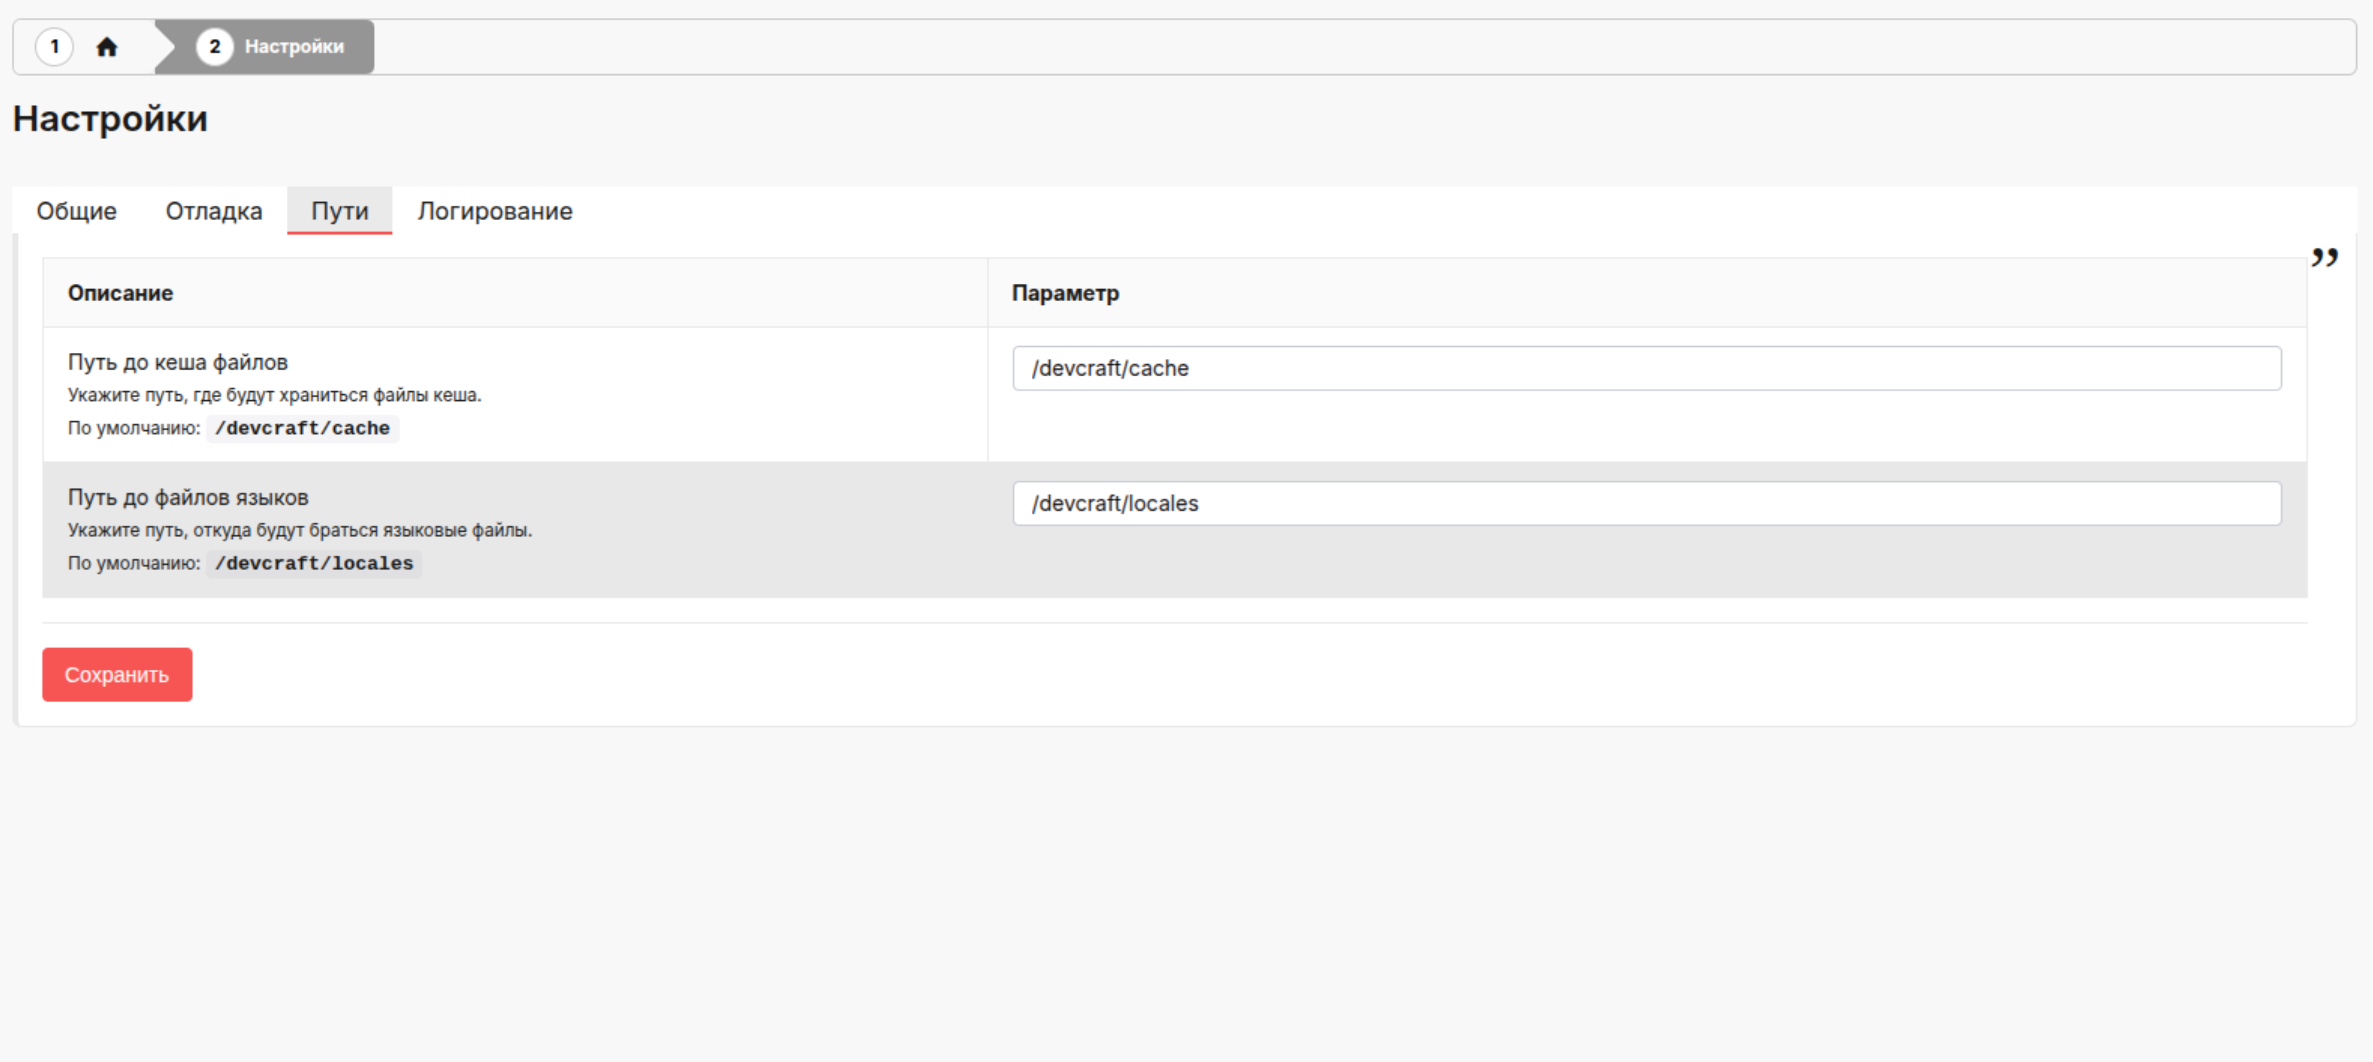
Task: Click the default /devcraft/cache code value
Action: 302,428
